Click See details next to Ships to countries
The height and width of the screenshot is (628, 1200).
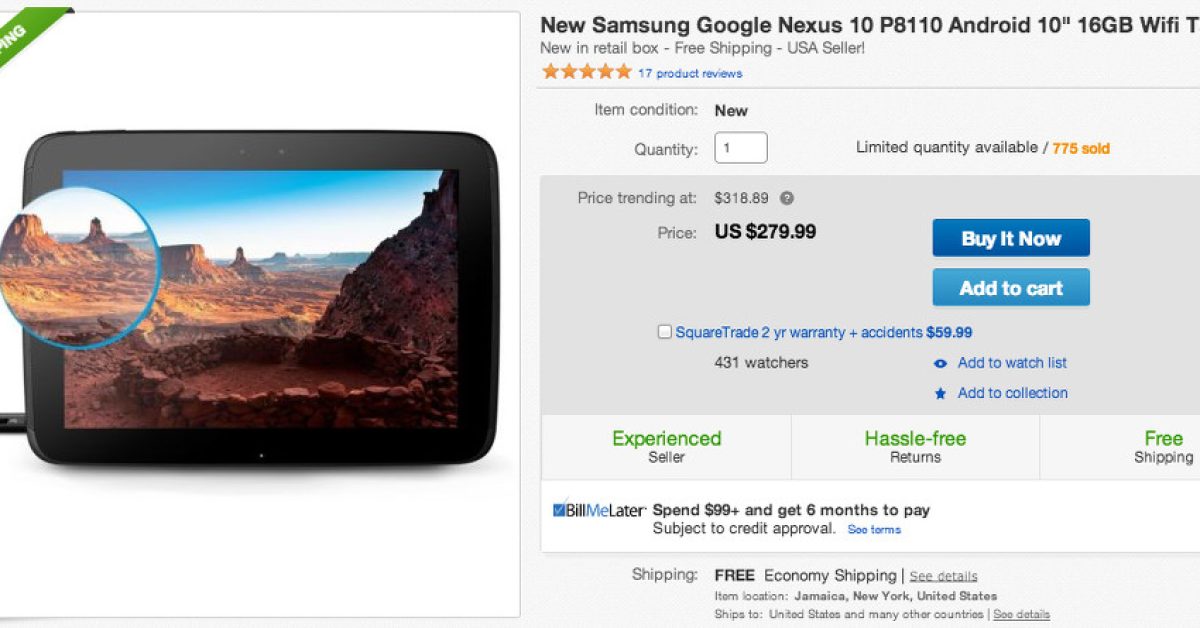(1021, 614)
